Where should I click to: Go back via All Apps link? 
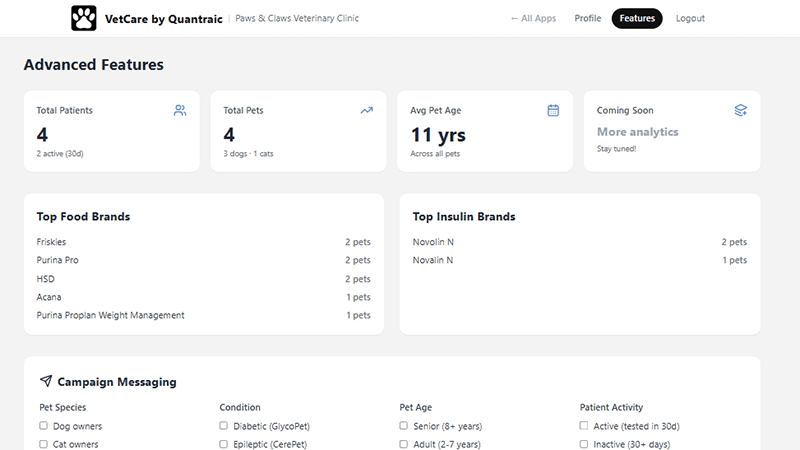point(533,18)
